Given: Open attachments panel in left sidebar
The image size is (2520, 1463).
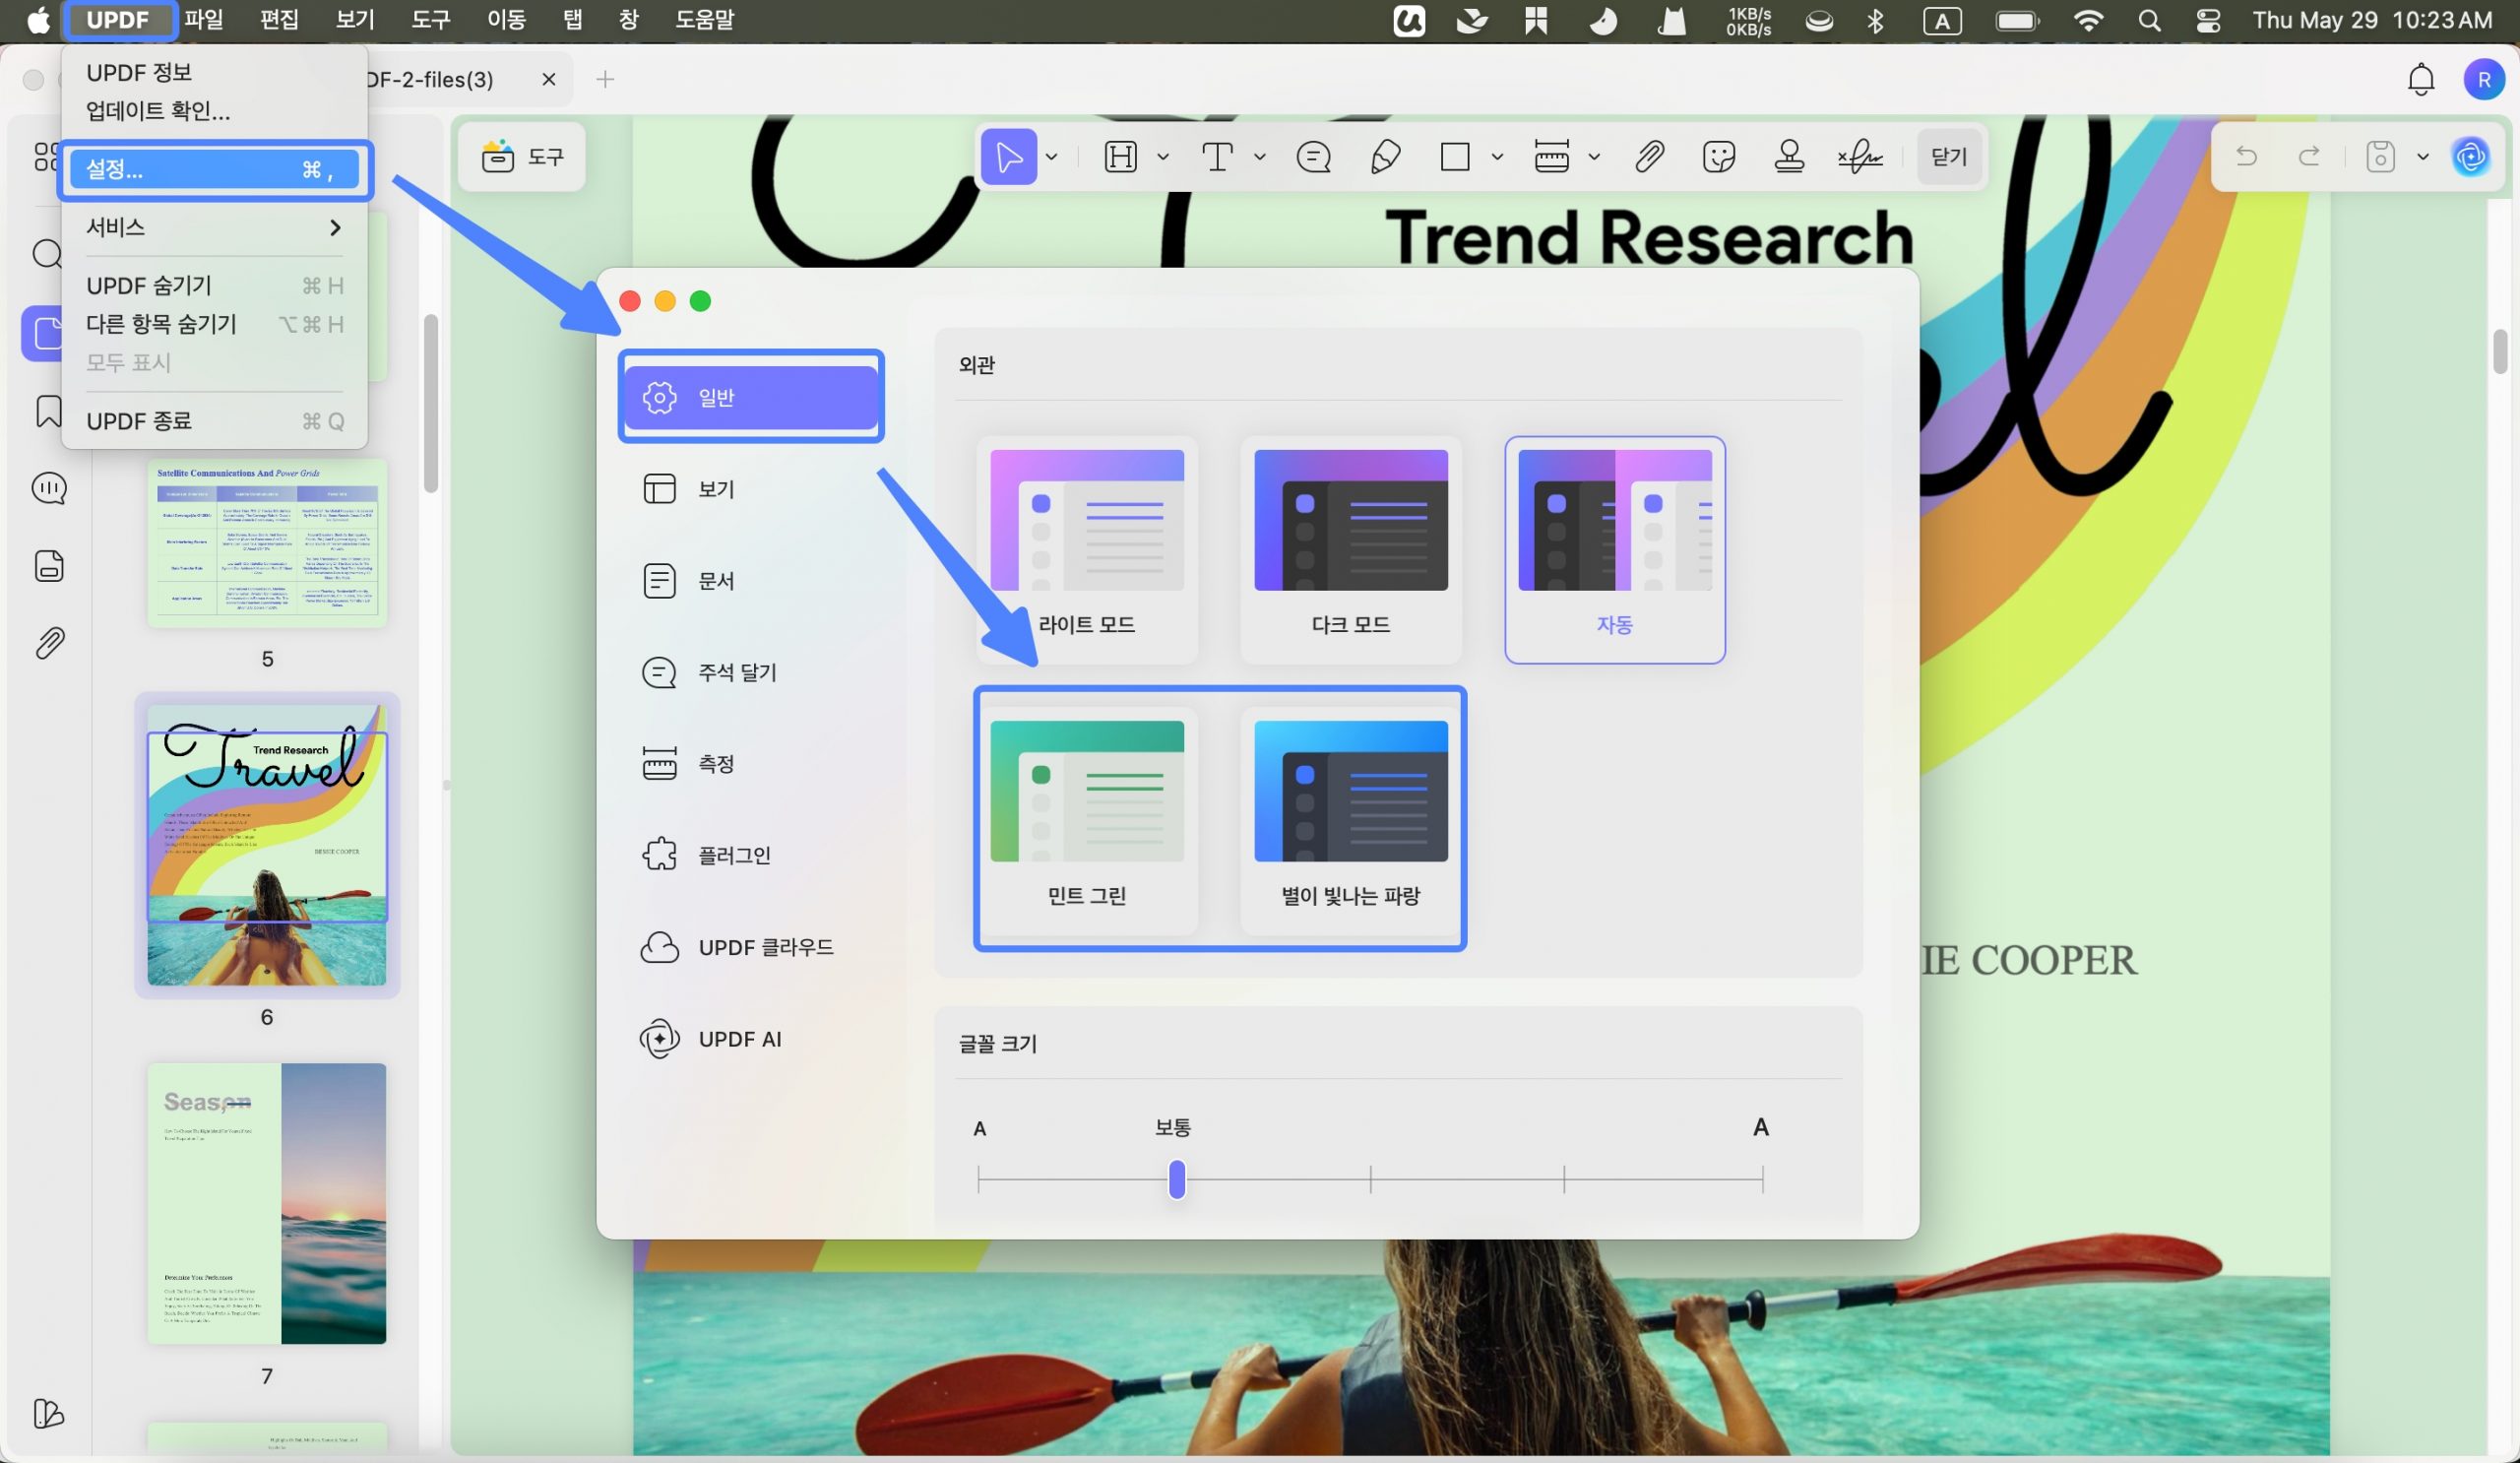Looking at the screenshot, I should pos(49,643).
